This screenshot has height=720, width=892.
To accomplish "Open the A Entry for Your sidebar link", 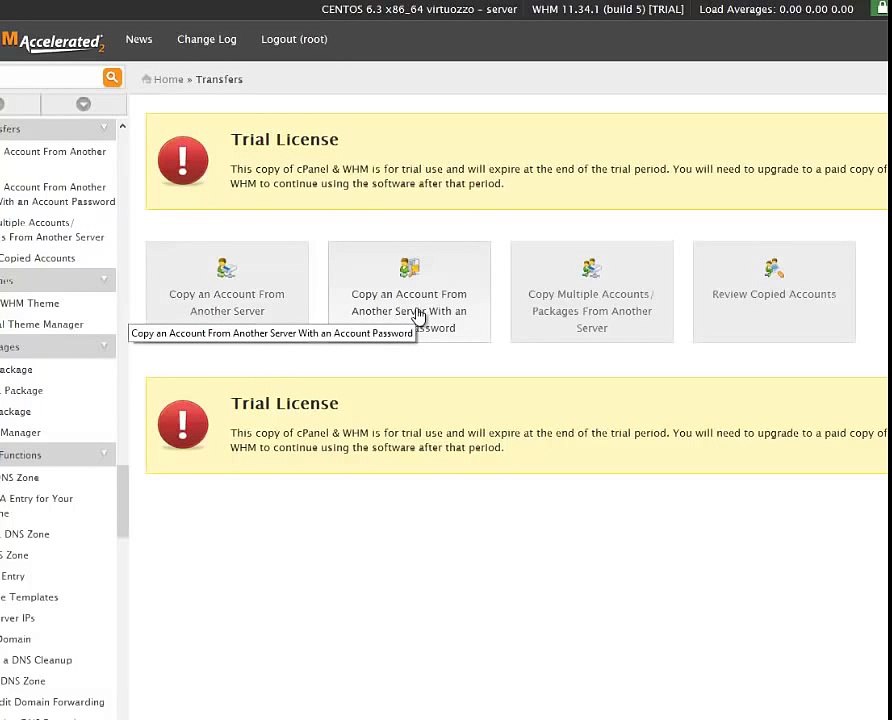I will coord(36,505).
